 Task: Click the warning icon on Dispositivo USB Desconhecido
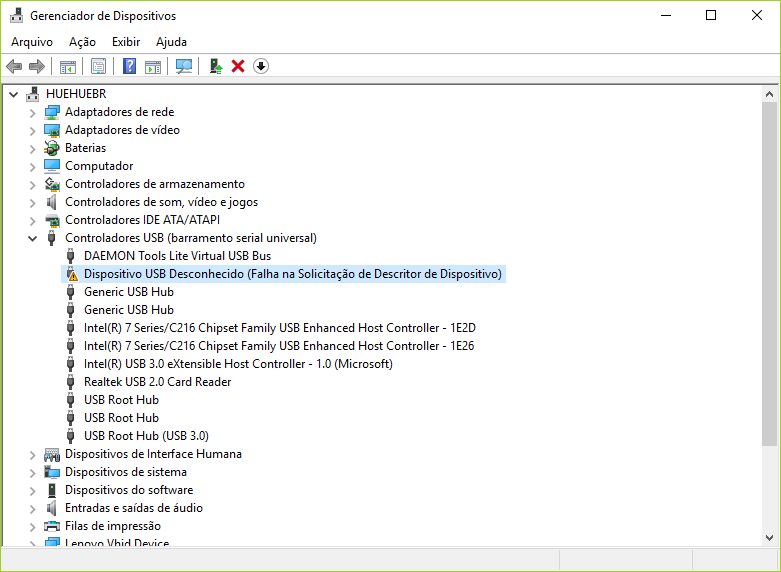click(x=72, y=274)
